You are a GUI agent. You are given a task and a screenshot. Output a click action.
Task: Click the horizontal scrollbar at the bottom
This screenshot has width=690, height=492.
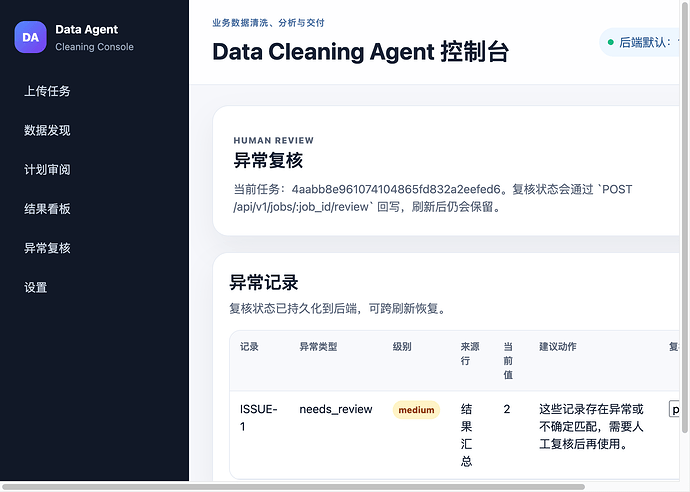(293, 487)
